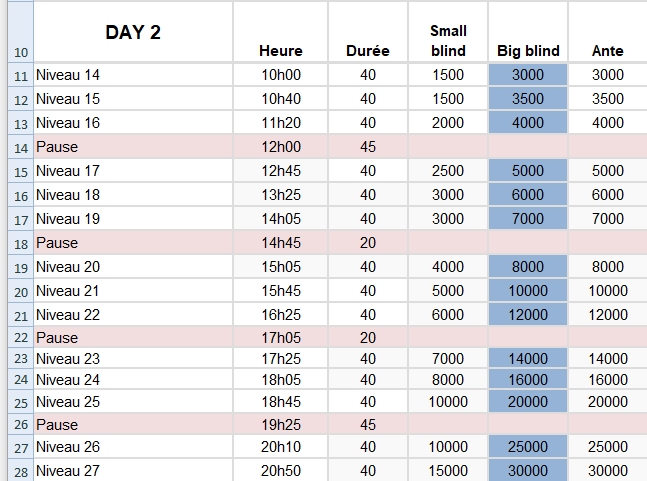Select the Niveau 25 cell

click(x=133, y=401)
